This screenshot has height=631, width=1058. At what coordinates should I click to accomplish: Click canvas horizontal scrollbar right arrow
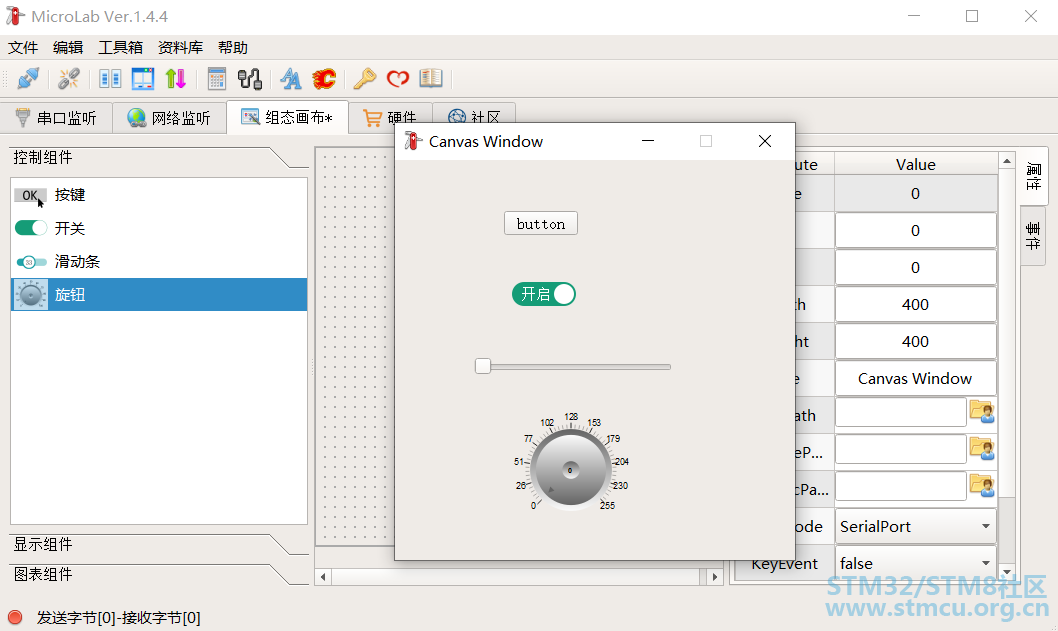715,576
